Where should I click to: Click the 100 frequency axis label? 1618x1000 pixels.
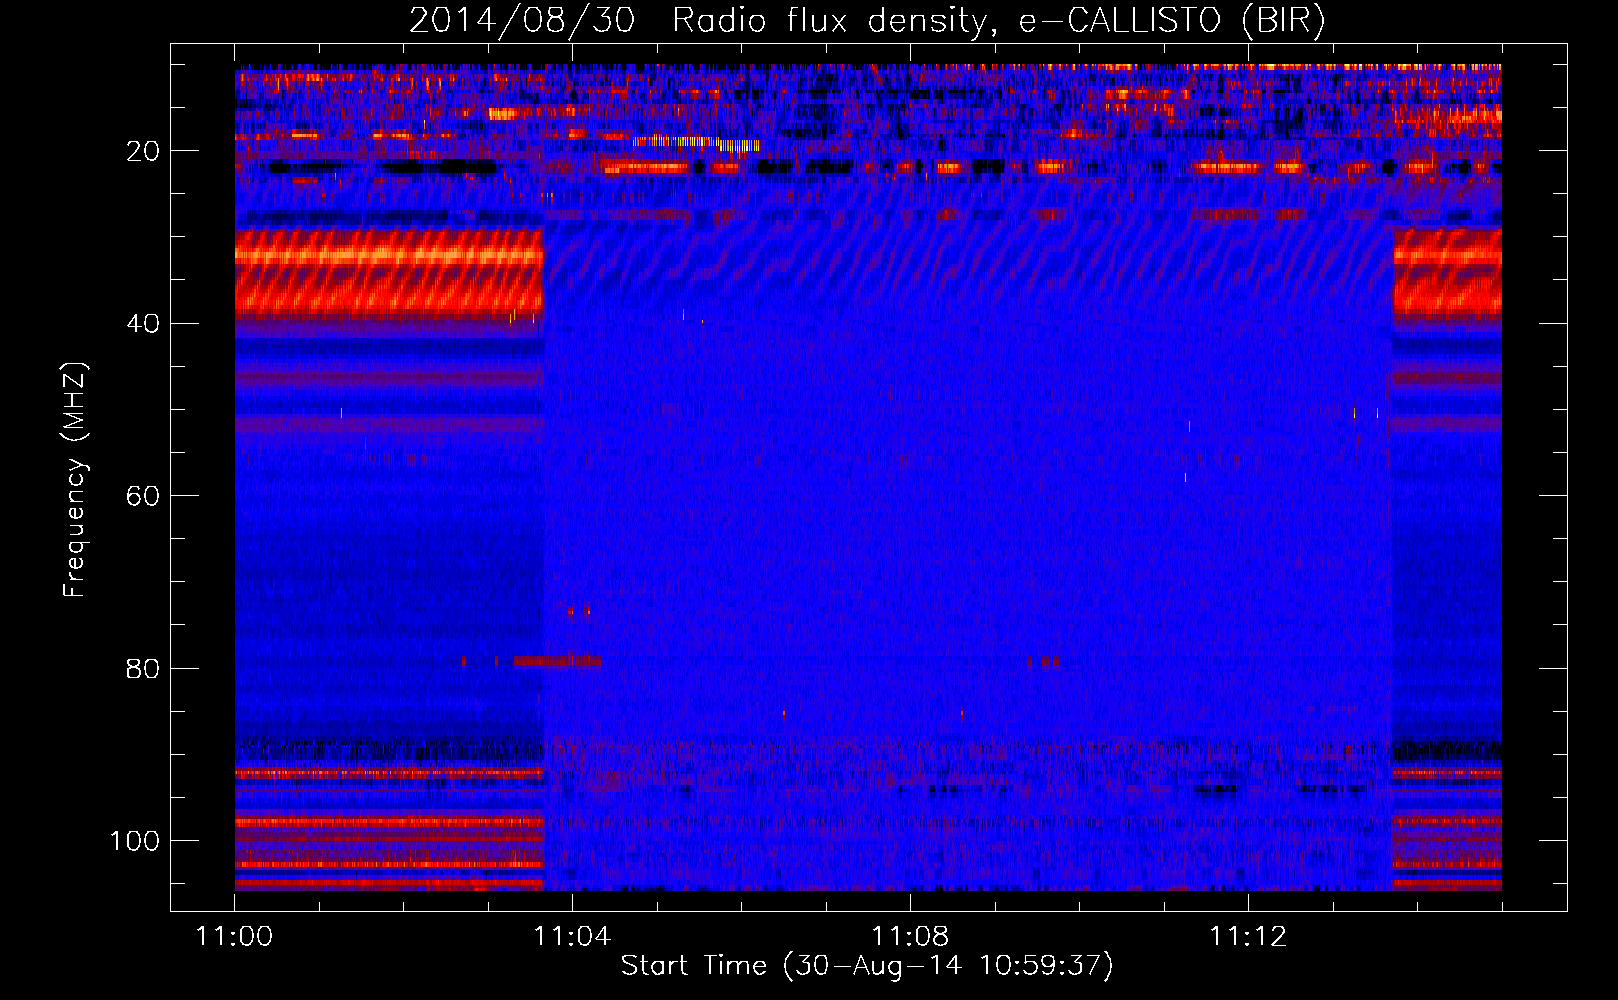point(135,841)
